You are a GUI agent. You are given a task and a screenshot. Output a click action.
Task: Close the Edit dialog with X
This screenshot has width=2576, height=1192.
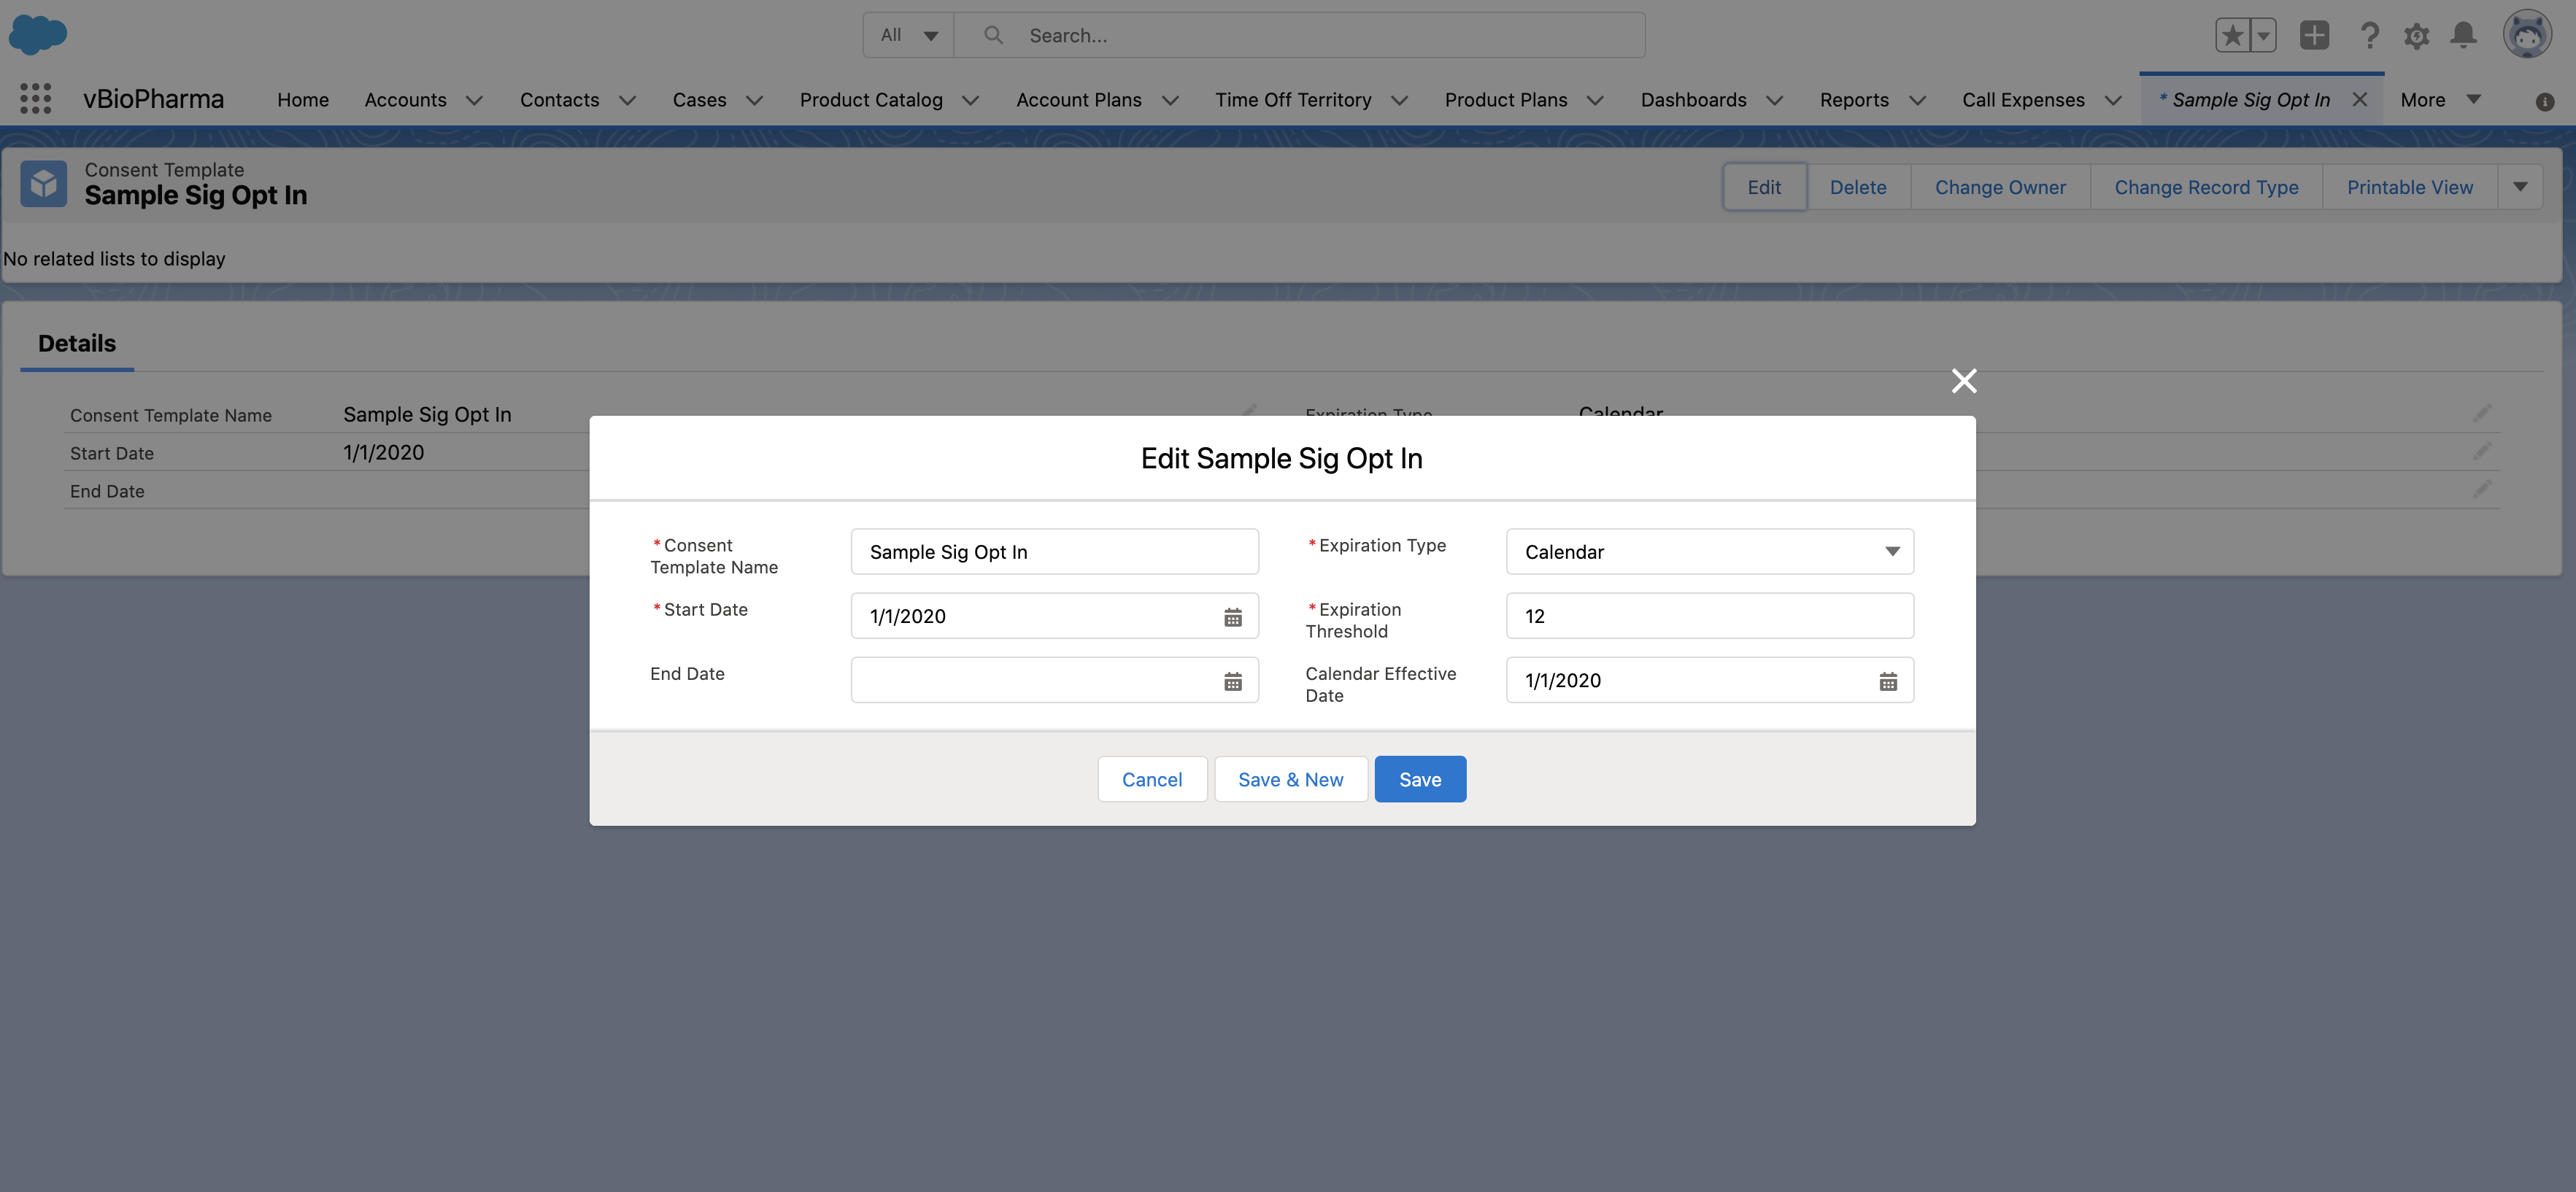[1963, 381]
